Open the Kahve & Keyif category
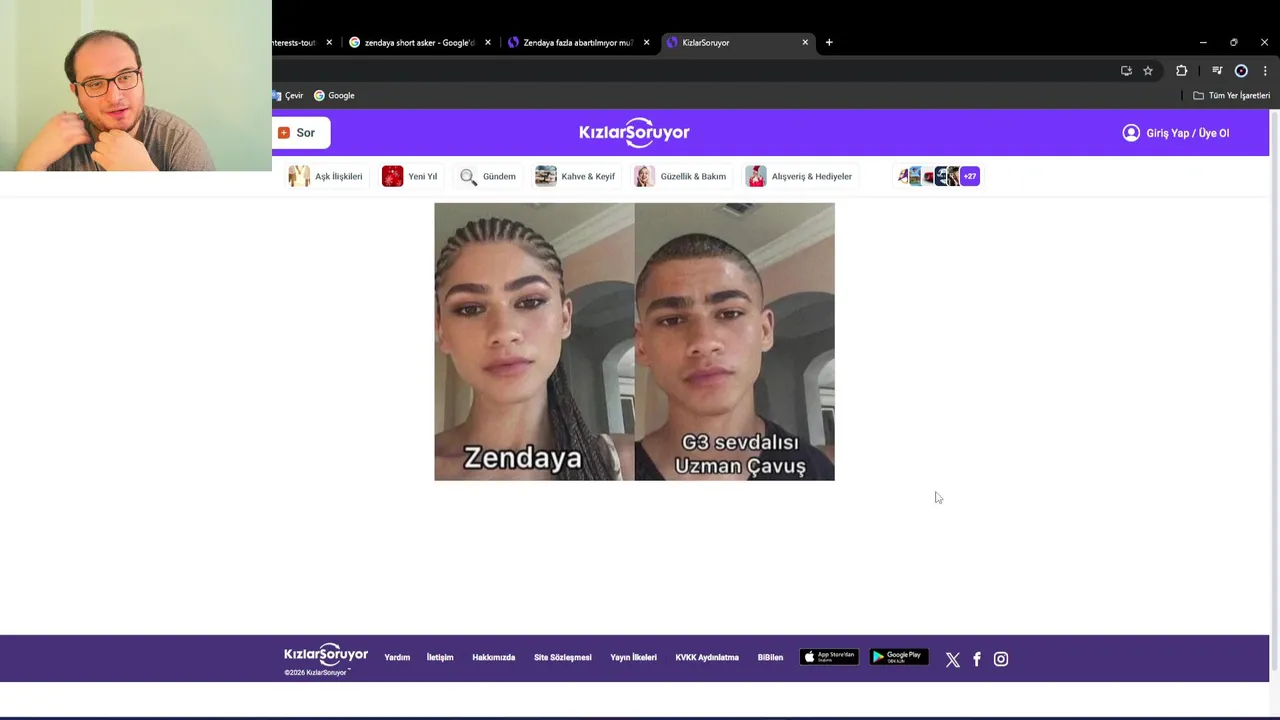The width and height of the screenshot is (1280, 720). tap(575, 176)
